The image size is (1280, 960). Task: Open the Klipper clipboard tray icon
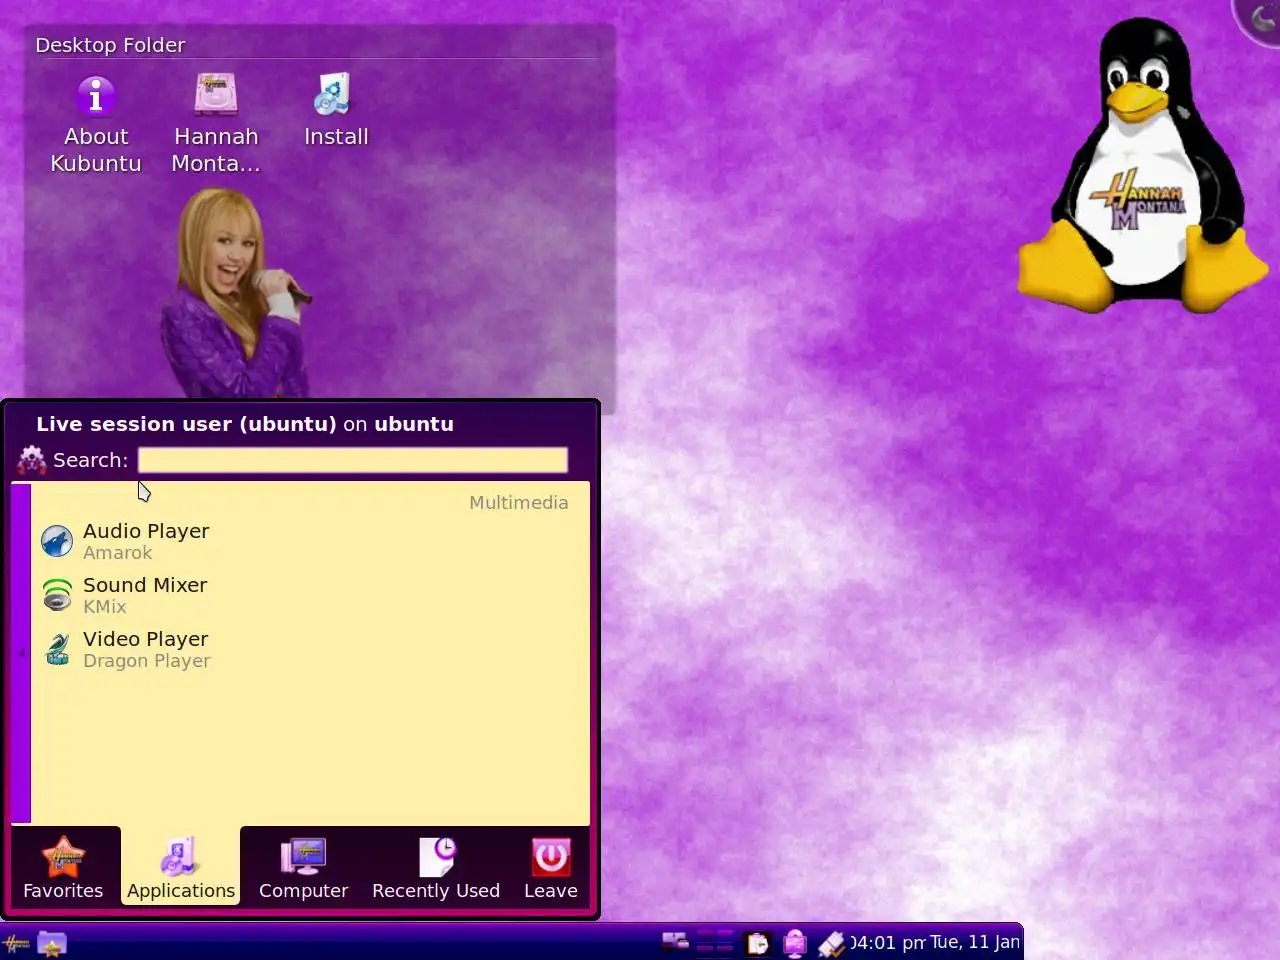(758, 943)
